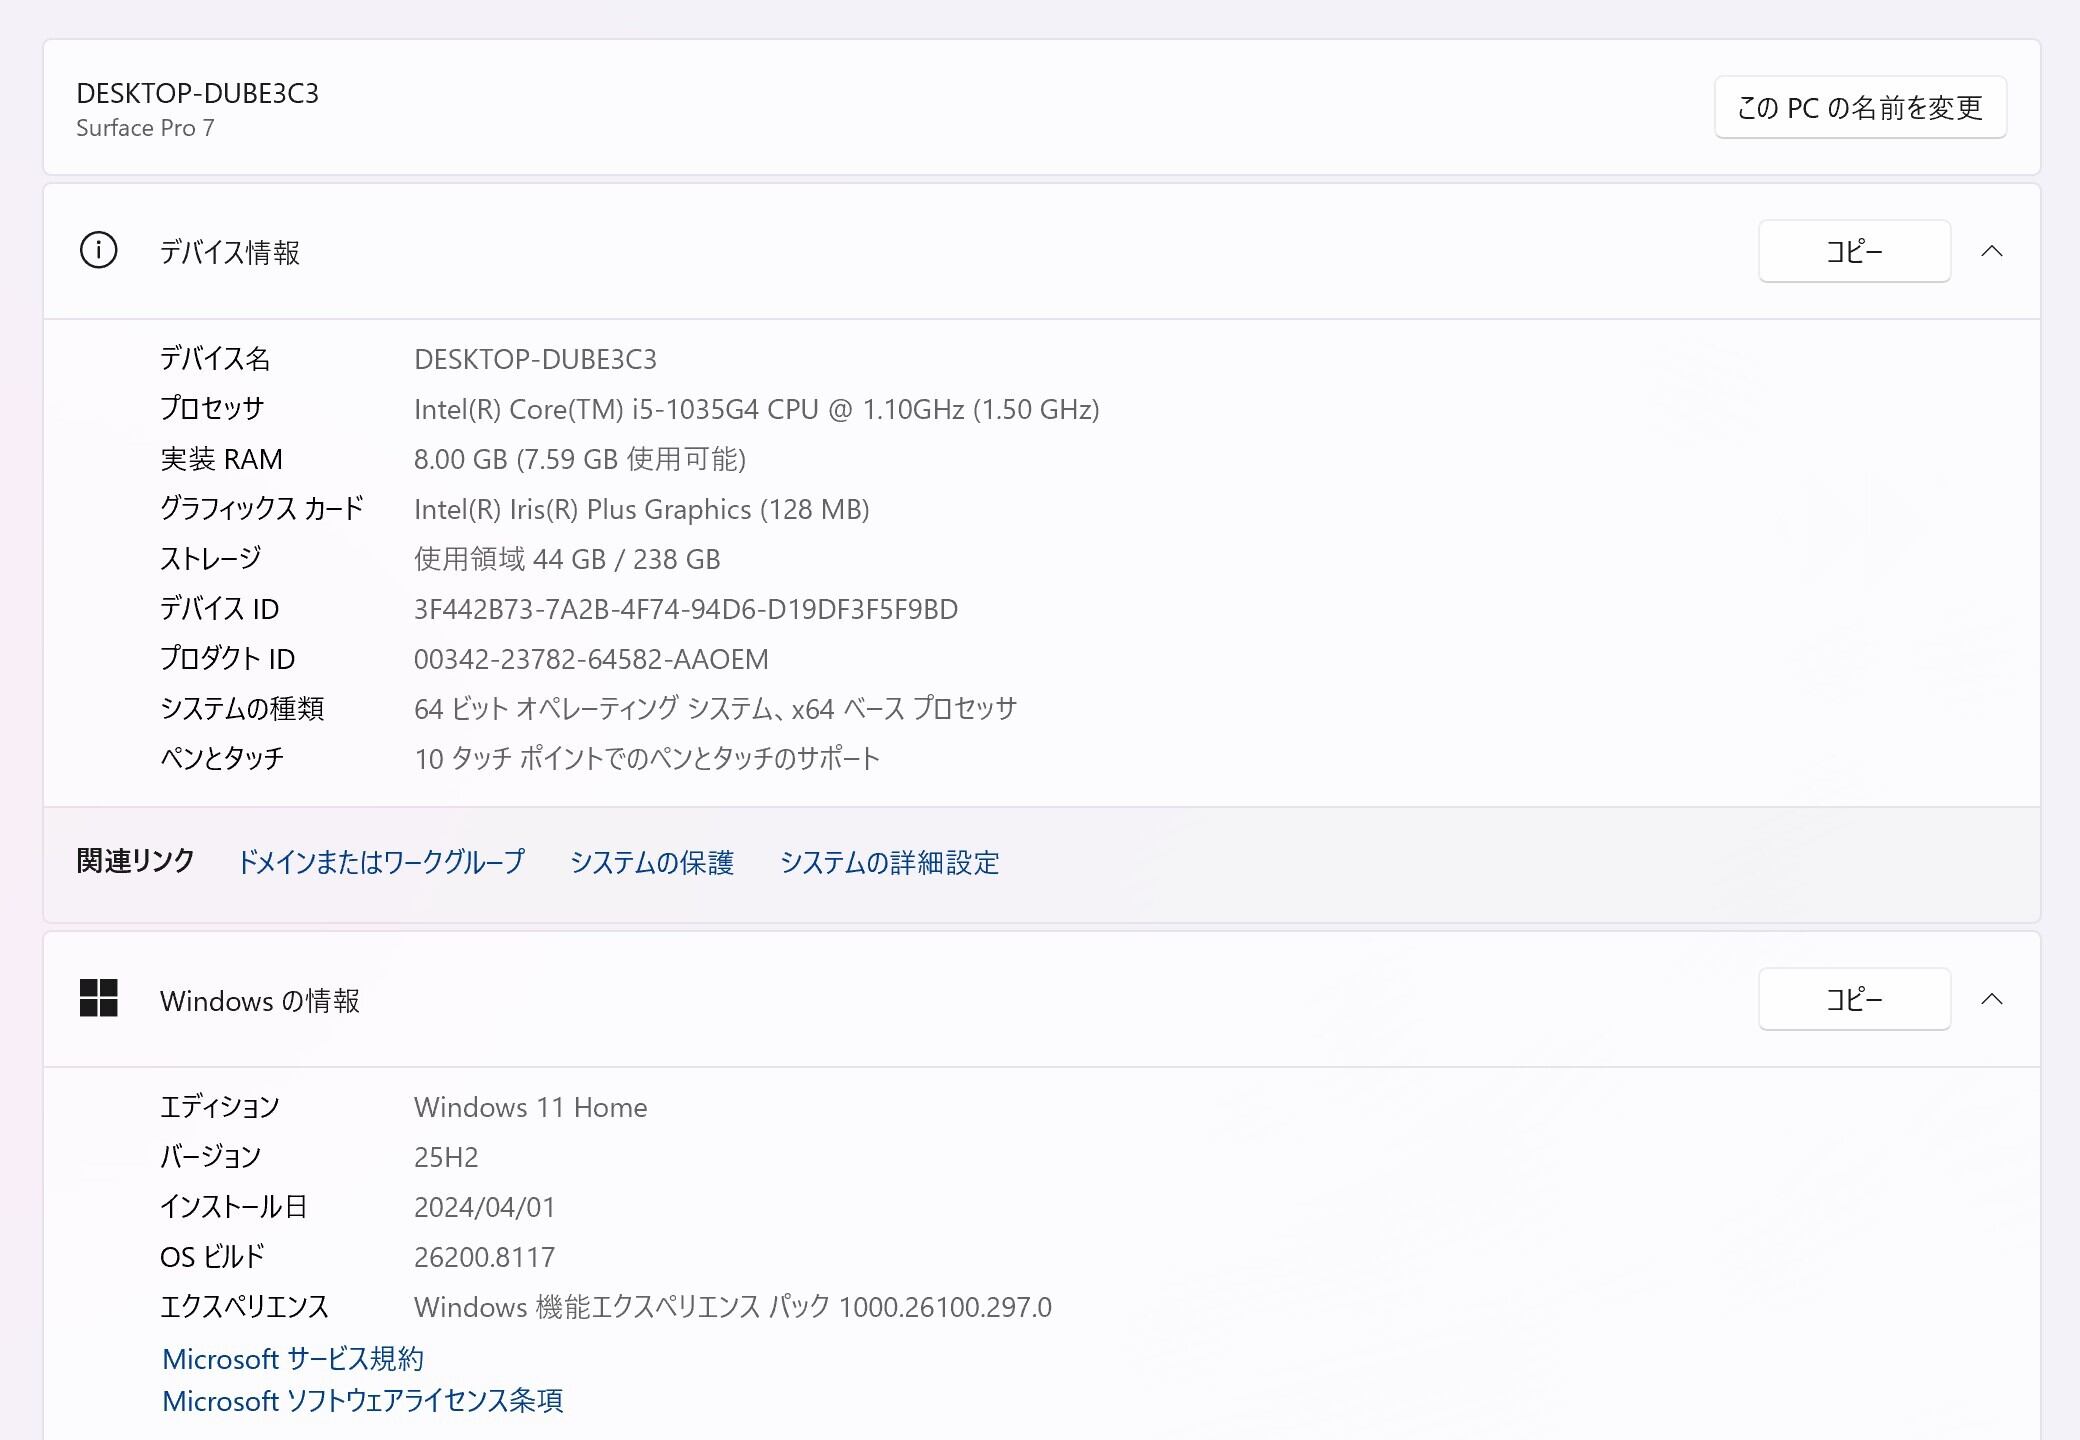2080x1440 pixels.
Task: Collapse the デバイス情報 section chevron
Action: coord(1991,251)
